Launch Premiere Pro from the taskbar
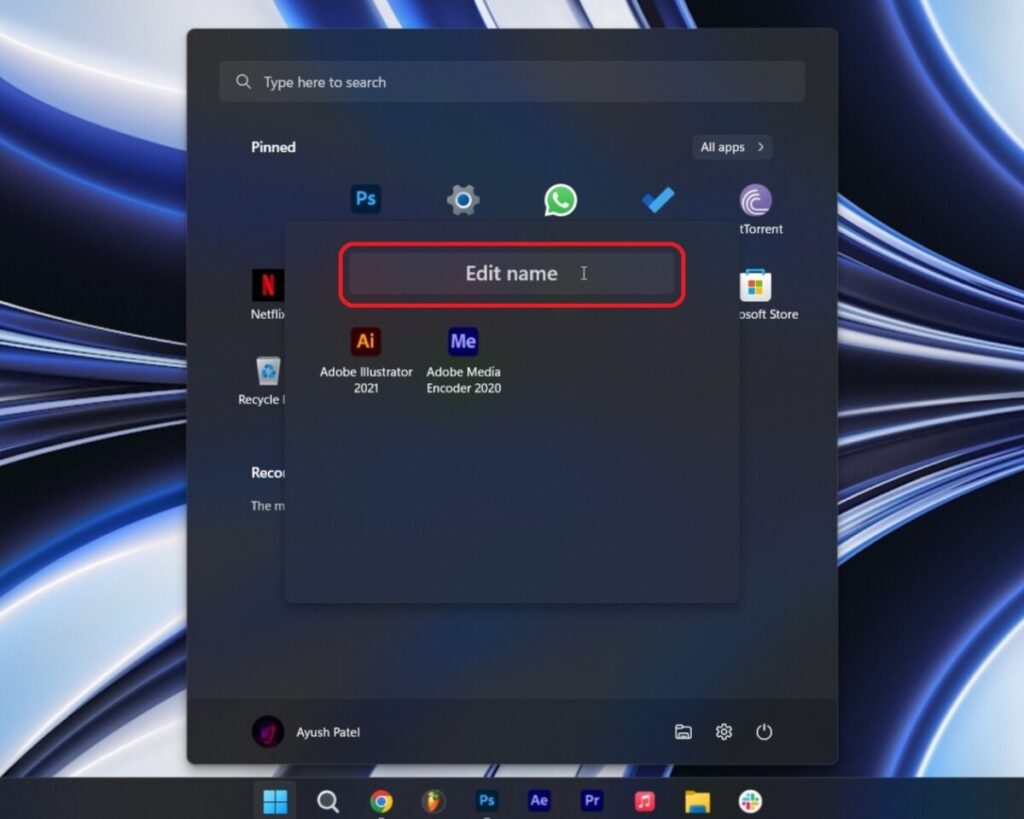Image resolution: width=1024 pixels, height=819 pixels. coord(592,801)
